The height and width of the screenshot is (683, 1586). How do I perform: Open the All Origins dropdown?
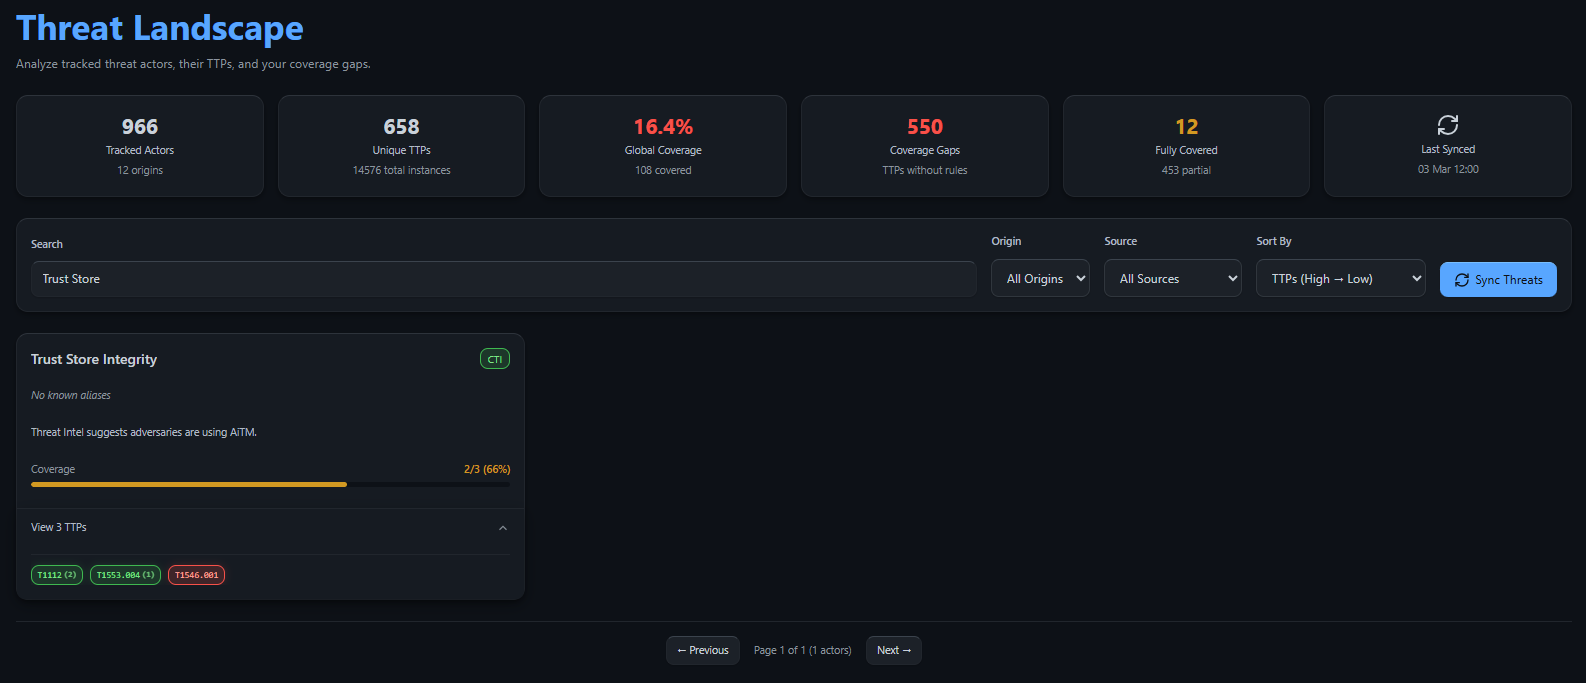[1040, 279]
